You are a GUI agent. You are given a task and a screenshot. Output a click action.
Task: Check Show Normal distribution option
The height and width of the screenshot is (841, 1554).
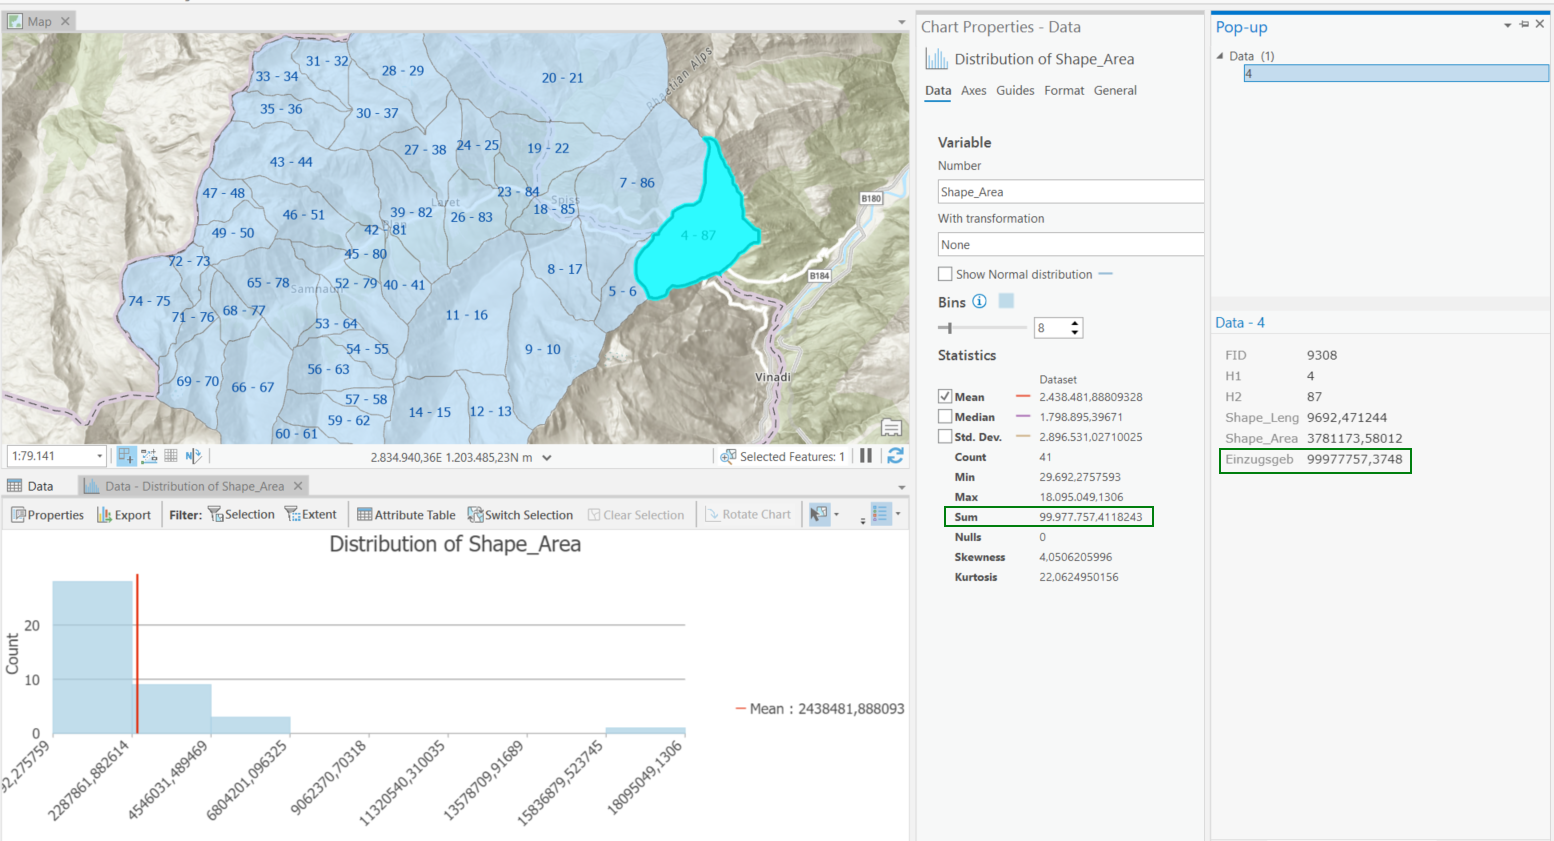click(945, 274)
